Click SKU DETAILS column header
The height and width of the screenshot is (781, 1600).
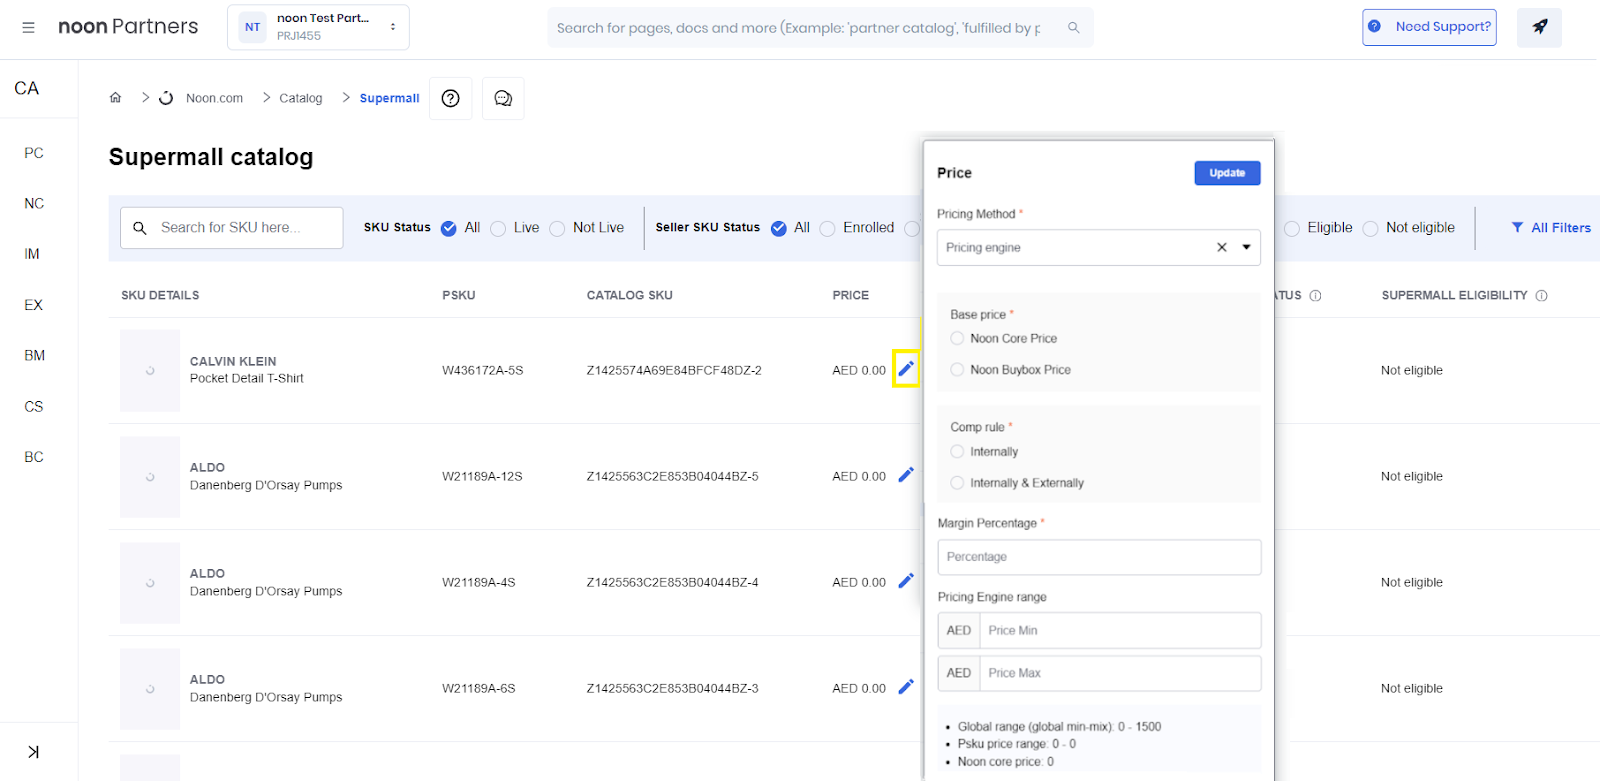click(x=160, y=295)
